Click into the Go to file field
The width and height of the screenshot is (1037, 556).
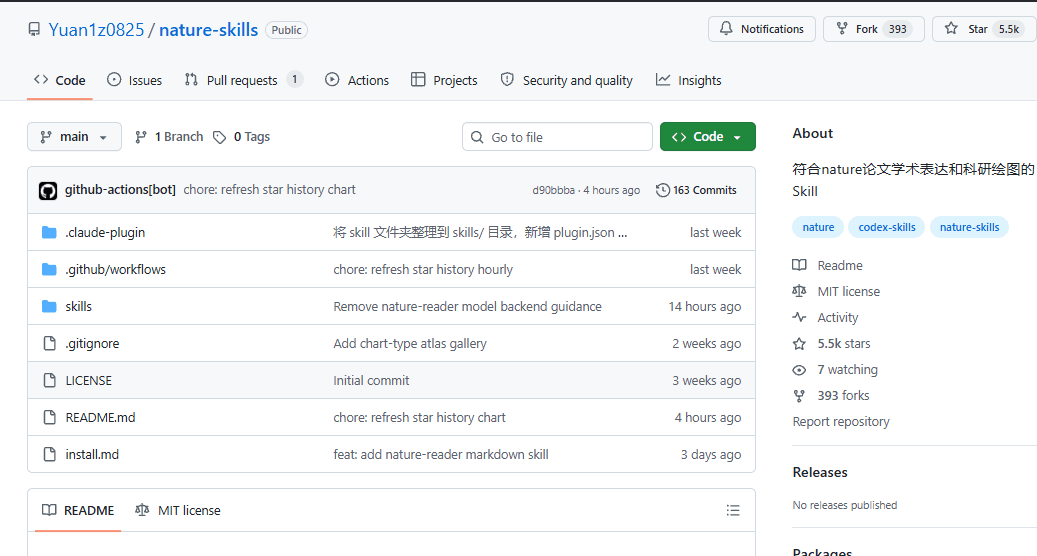(558, 137)
